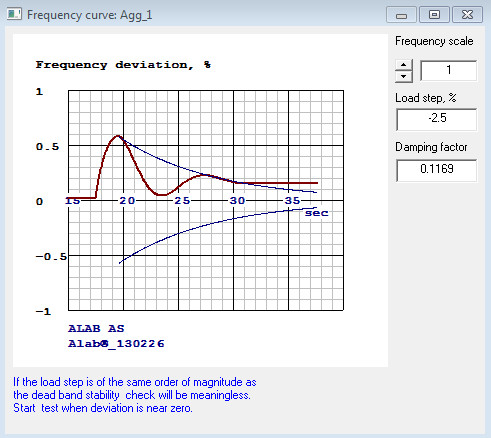Image resolution: width=491 pixels, height=438 pixels.
Task: Click the blue dead band warning text
Action: click(135, 395)
